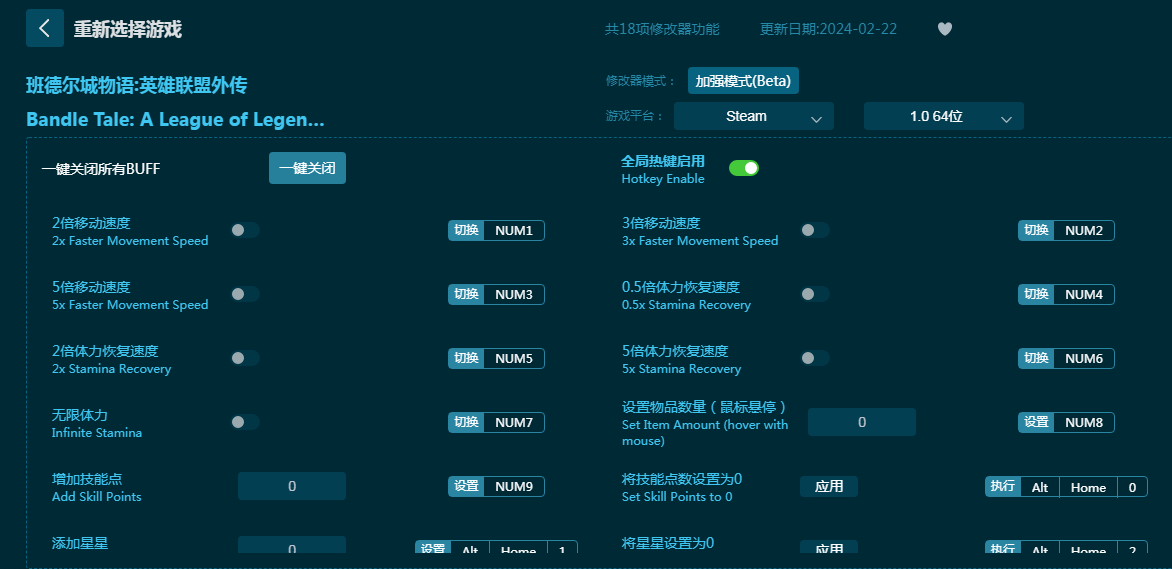Click the 一键关闭 button
The image size is (1172, 569).
(x=307, y=168)
